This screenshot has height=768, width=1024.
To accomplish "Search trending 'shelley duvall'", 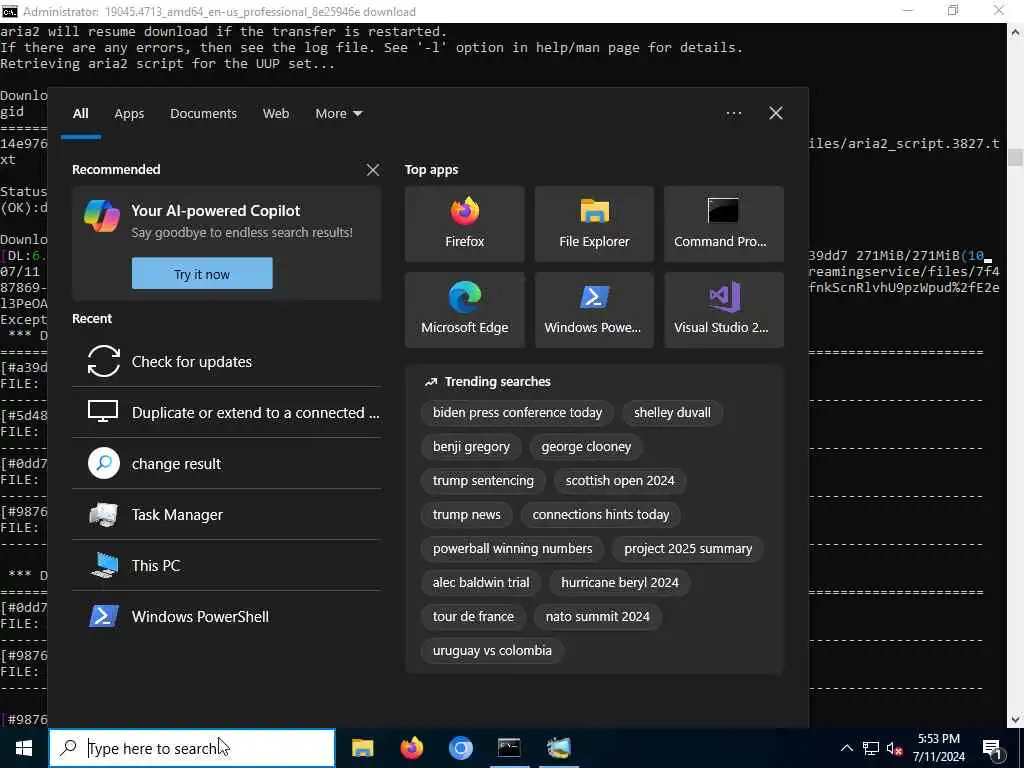I will pyautogui.click(x=672, y=413).
